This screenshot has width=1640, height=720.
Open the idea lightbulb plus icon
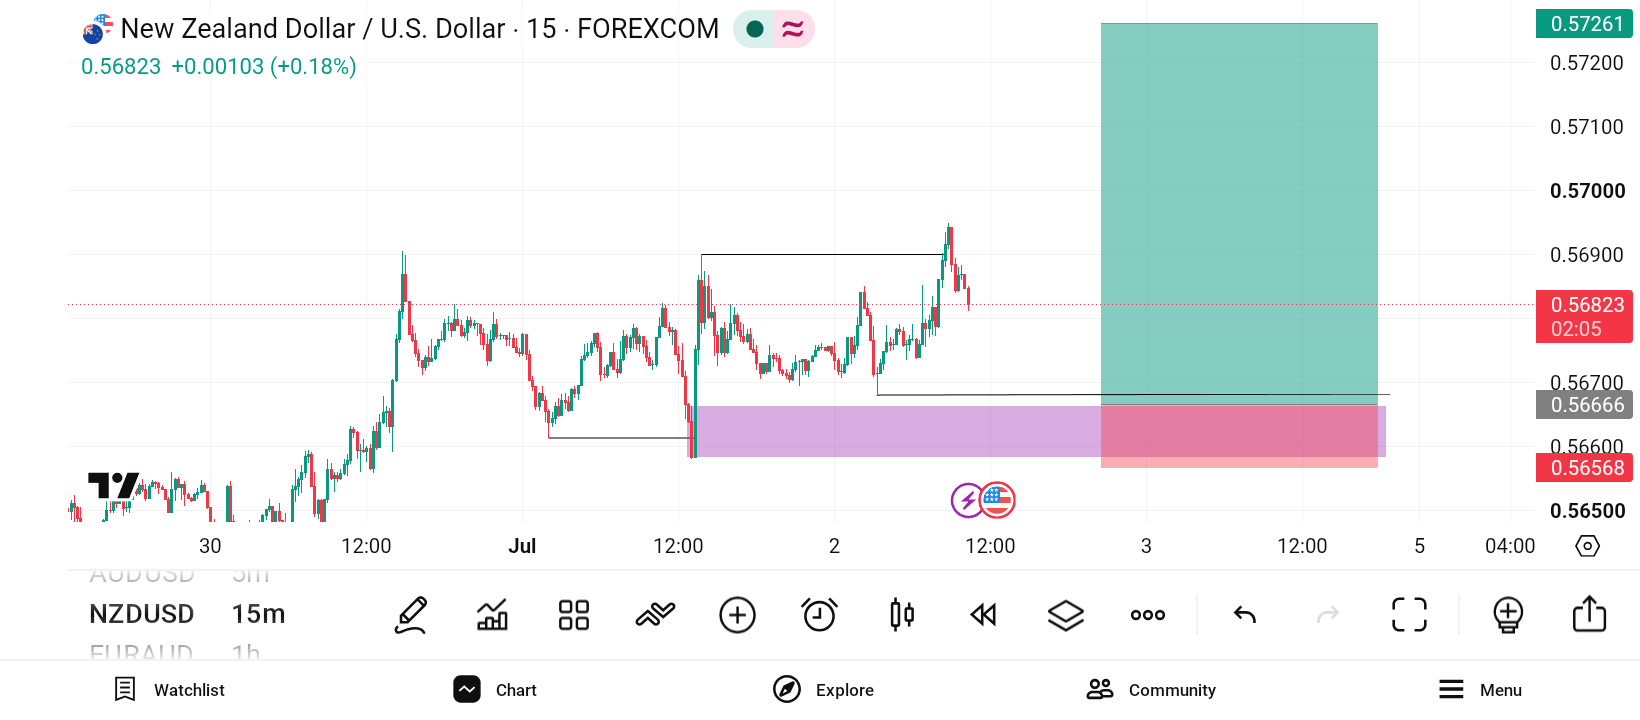1508,615
